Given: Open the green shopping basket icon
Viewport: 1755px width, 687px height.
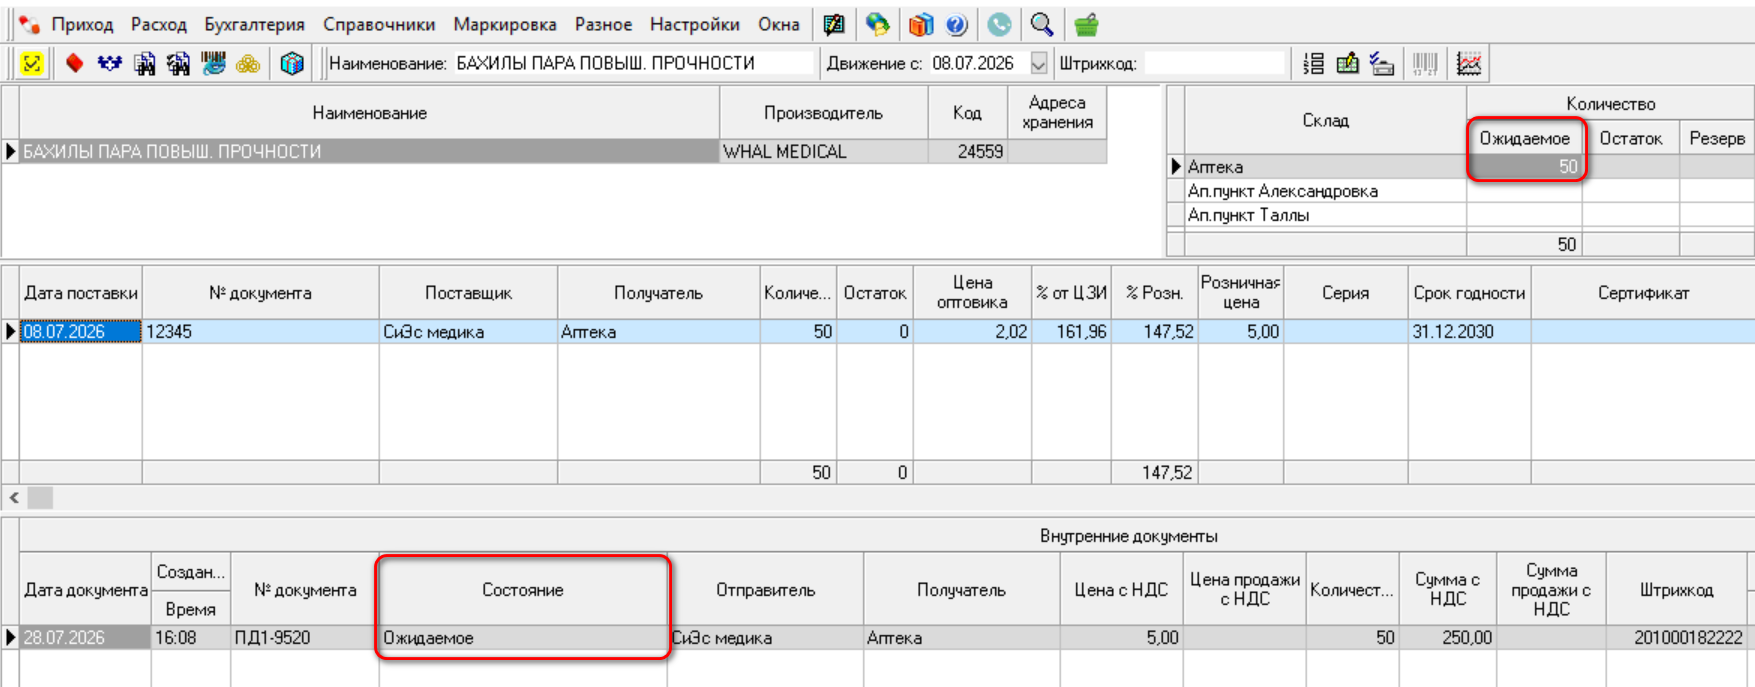Looking at the screenshot, I should [x=1086, y=24].
